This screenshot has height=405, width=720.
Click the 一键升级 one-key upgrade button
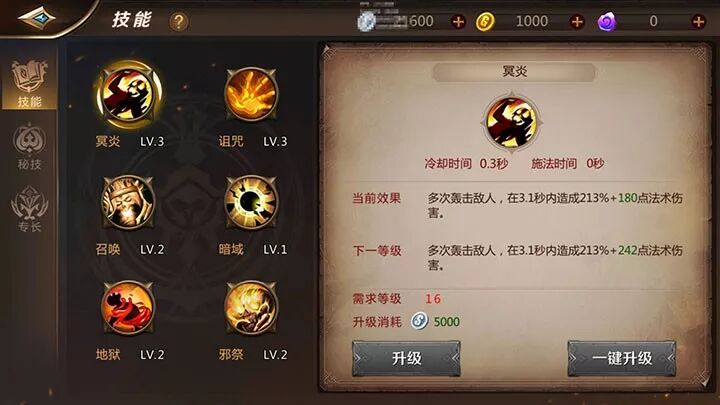point(622,358)
